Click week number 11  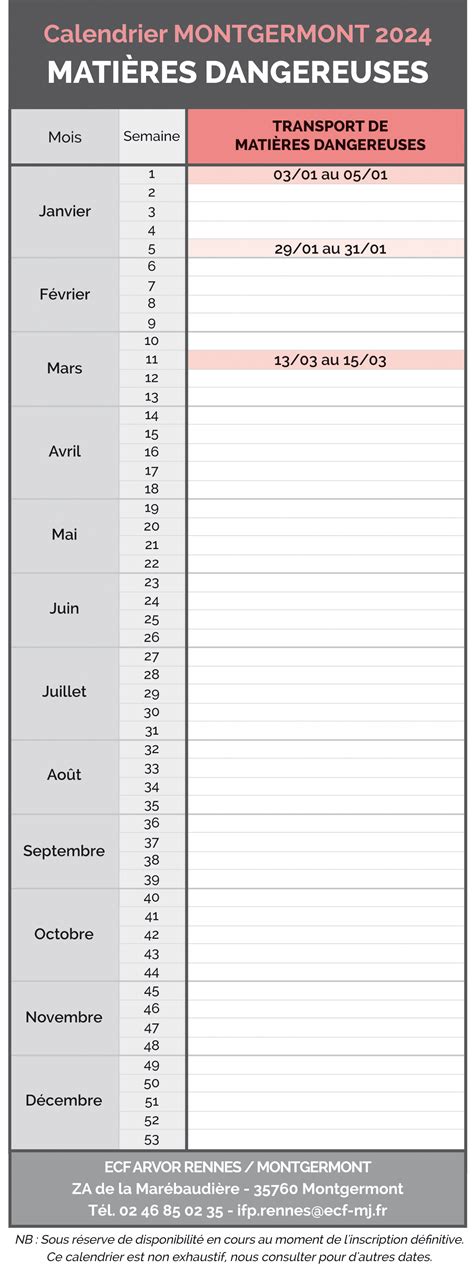coord(152,360)
